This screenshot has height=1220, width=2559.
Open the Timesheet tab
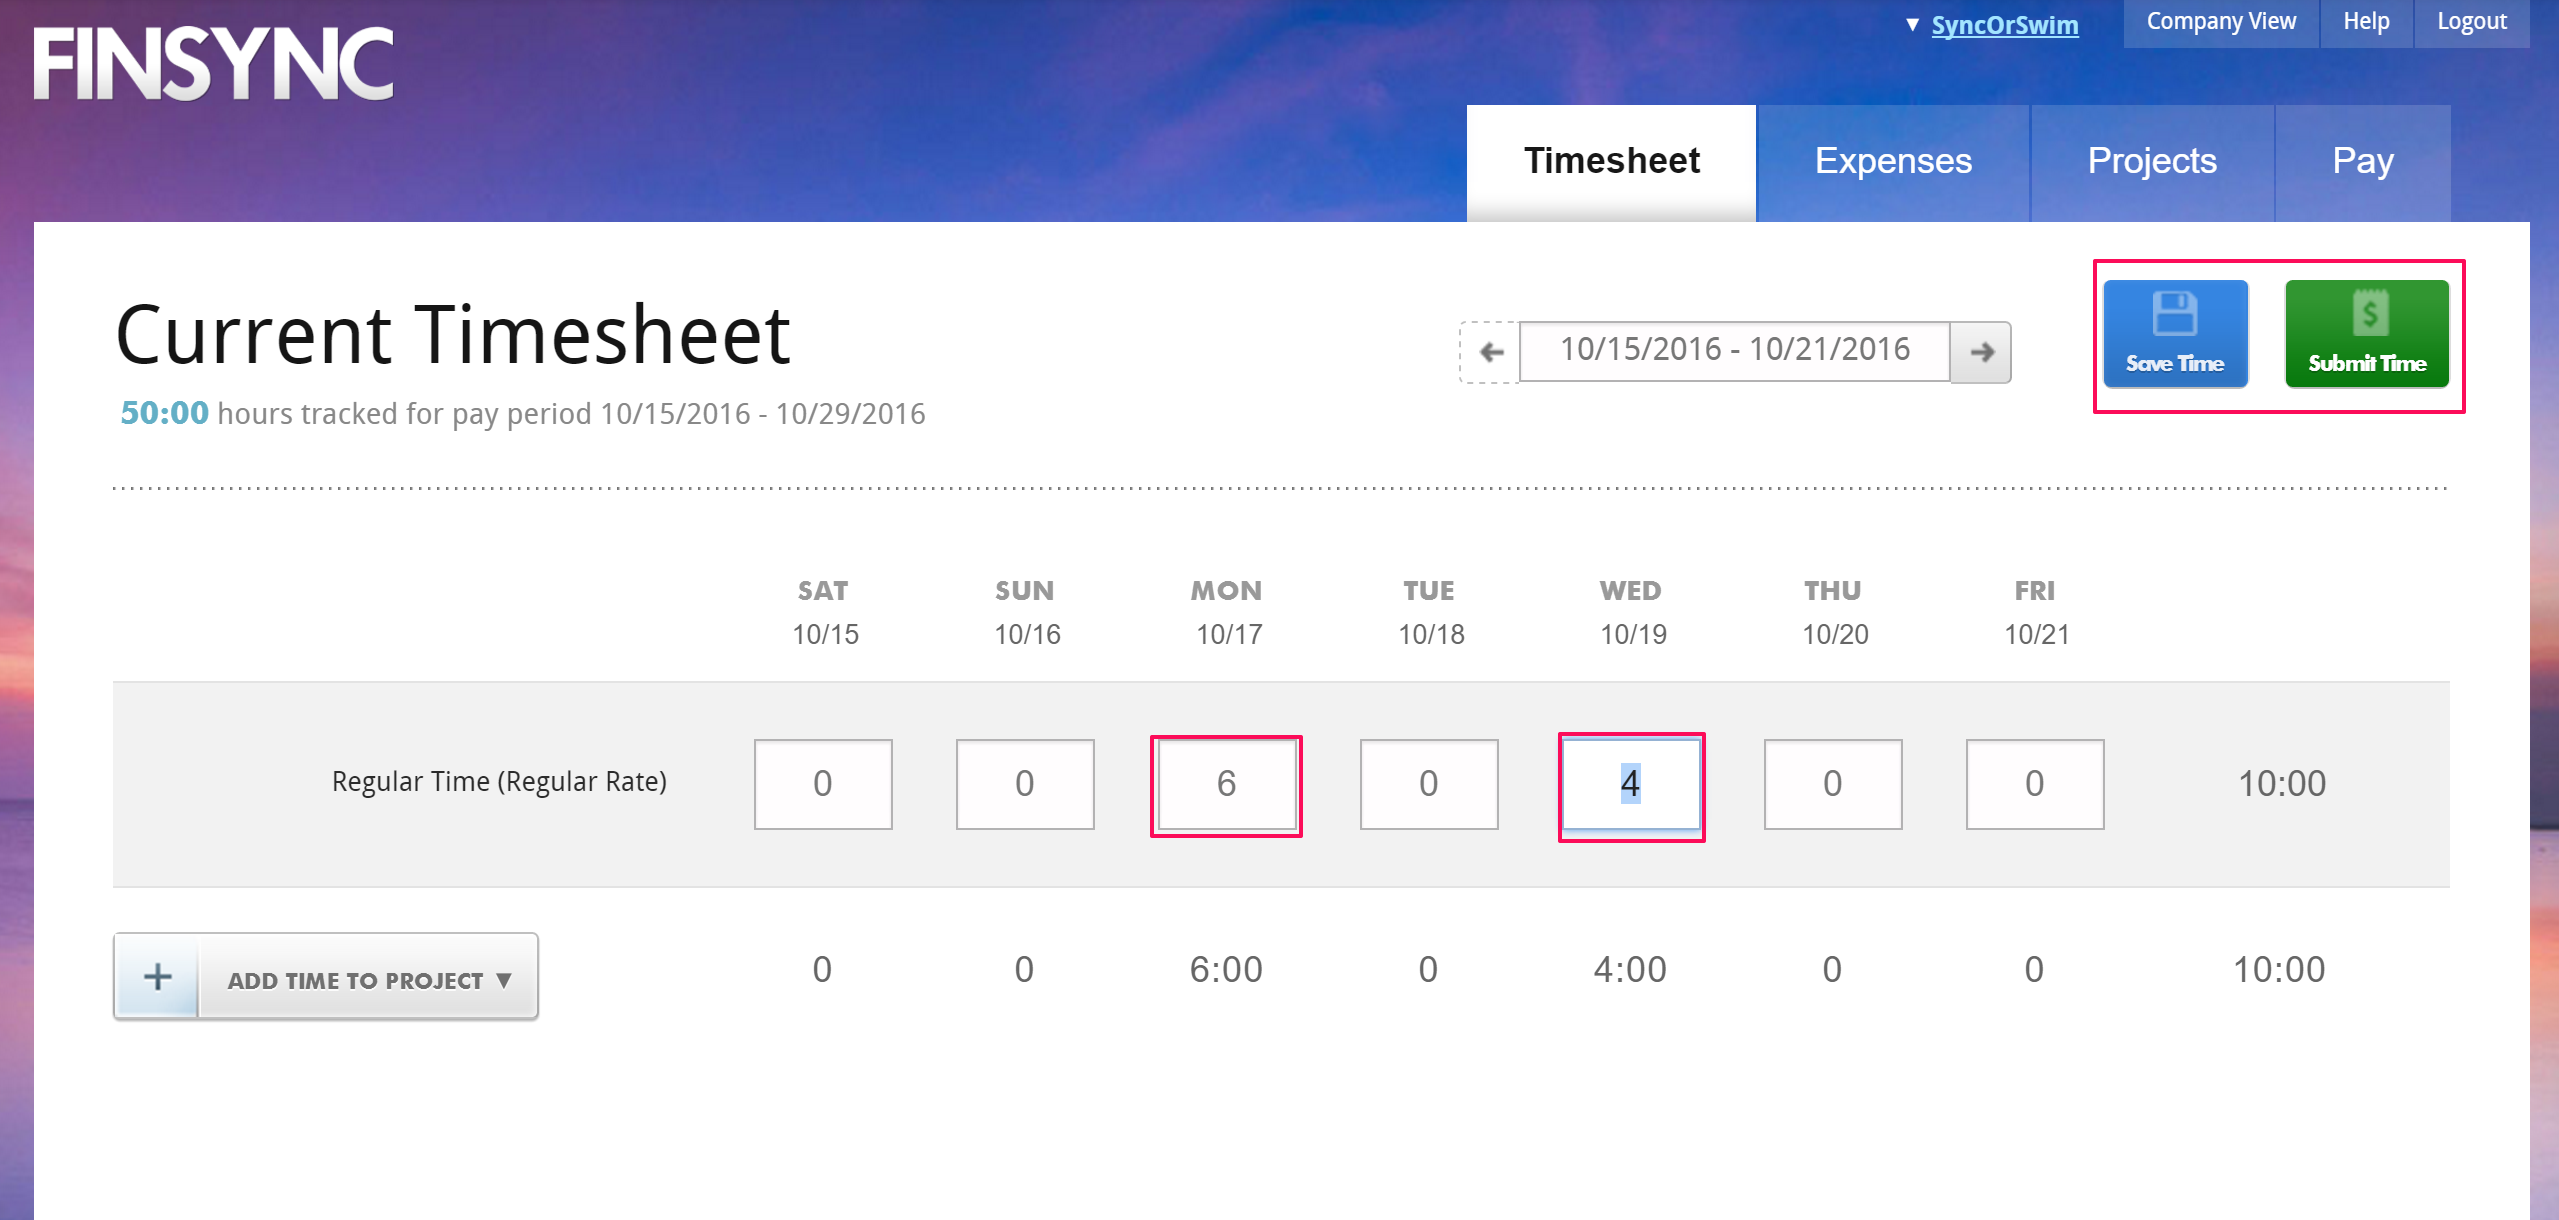(x=1611, y=162)
